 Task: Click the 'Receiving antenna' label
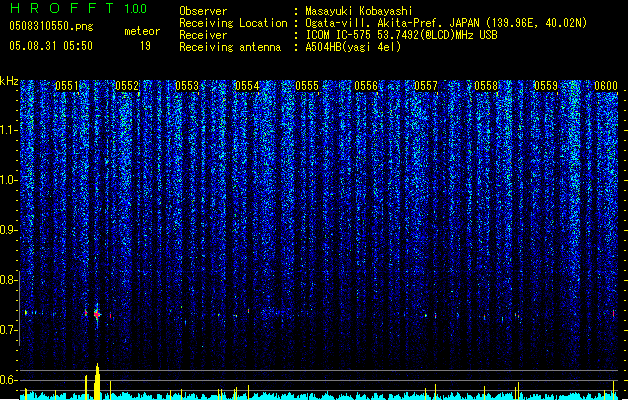[x=230, y=47]
